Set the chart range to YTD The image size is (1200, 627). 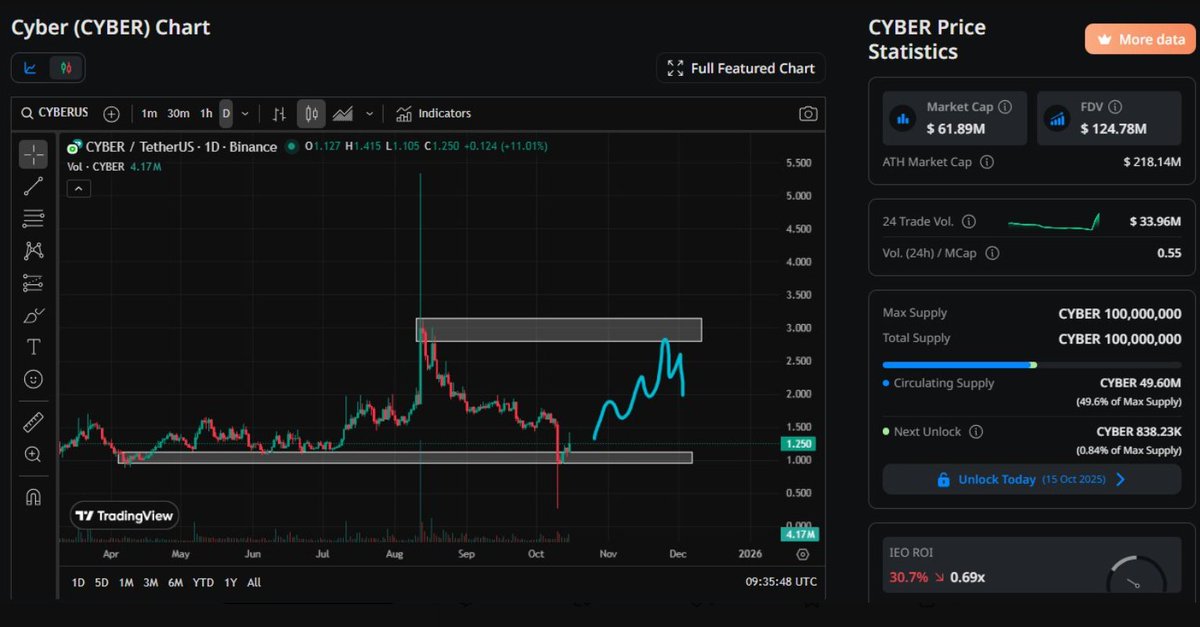[203, 582]
